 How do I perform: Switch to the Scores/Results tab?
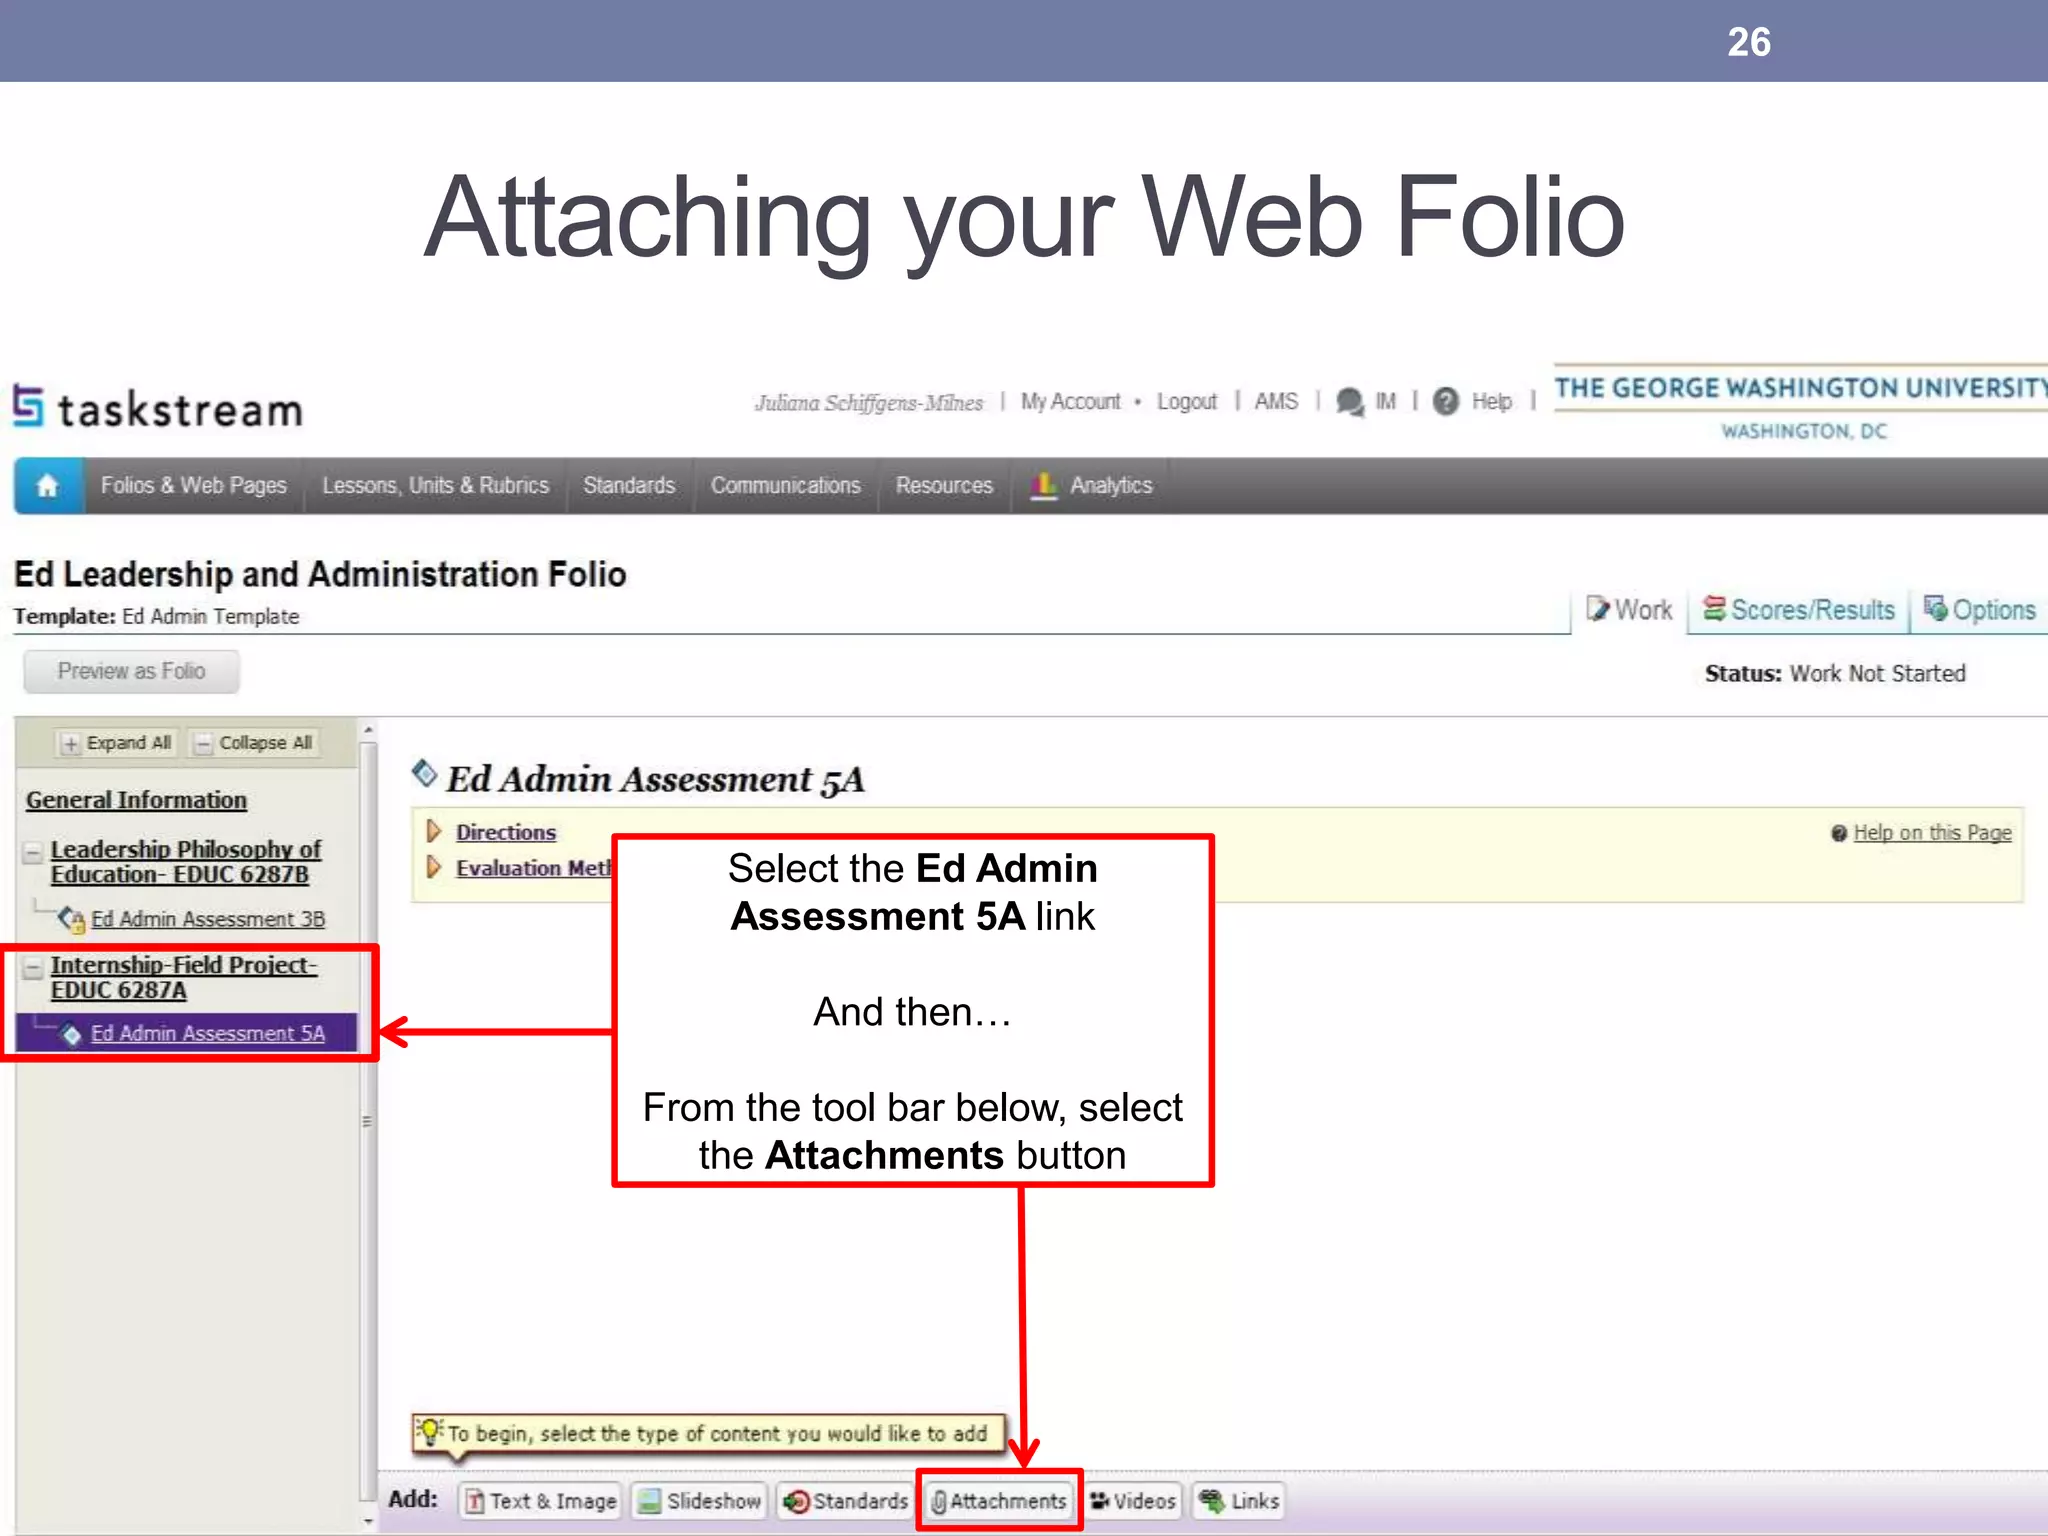[1799, 610]
